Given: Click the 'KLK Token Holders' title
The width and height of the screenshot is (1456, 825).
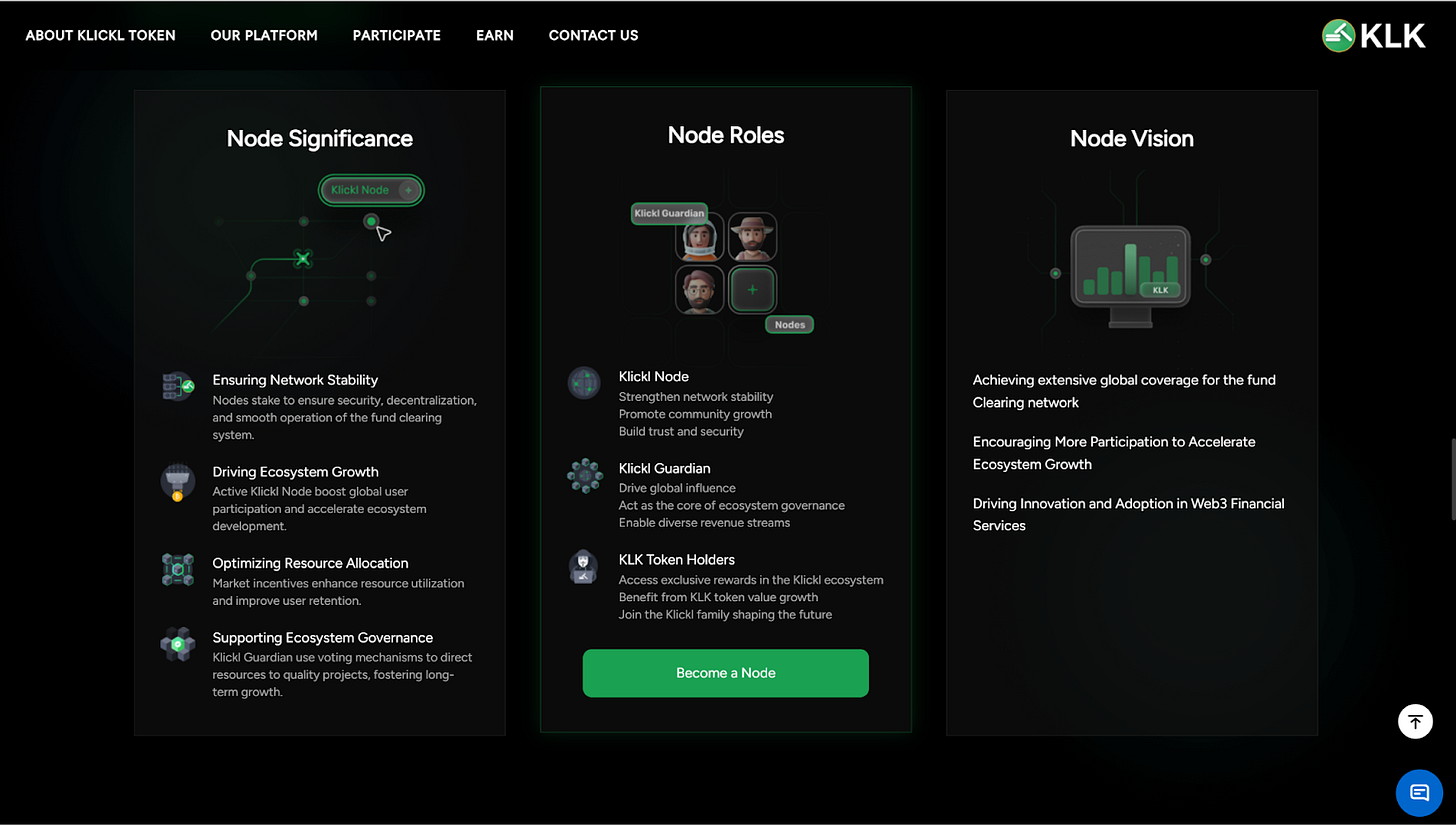Looking at the screenshot, I should click(677, 560).
